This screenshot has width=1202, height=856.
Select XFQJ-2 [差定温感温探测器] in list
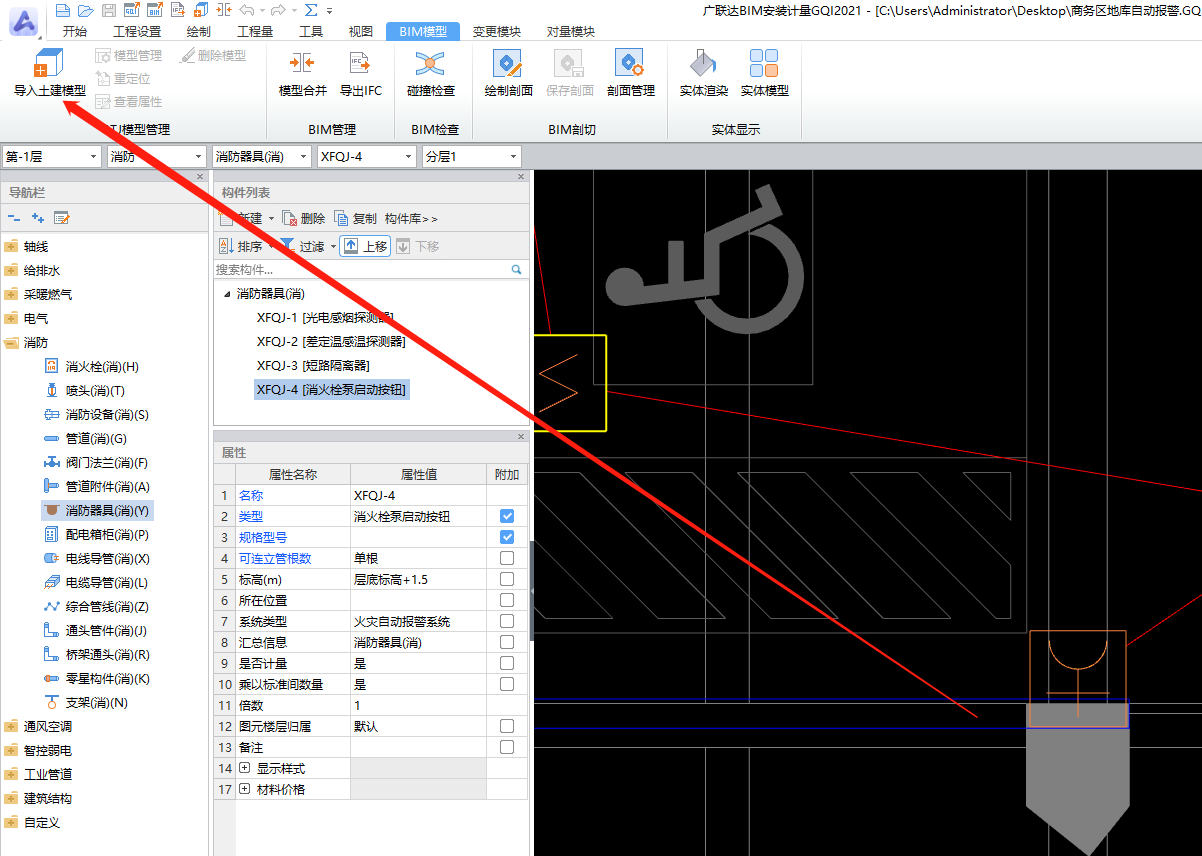click(331, 342)
